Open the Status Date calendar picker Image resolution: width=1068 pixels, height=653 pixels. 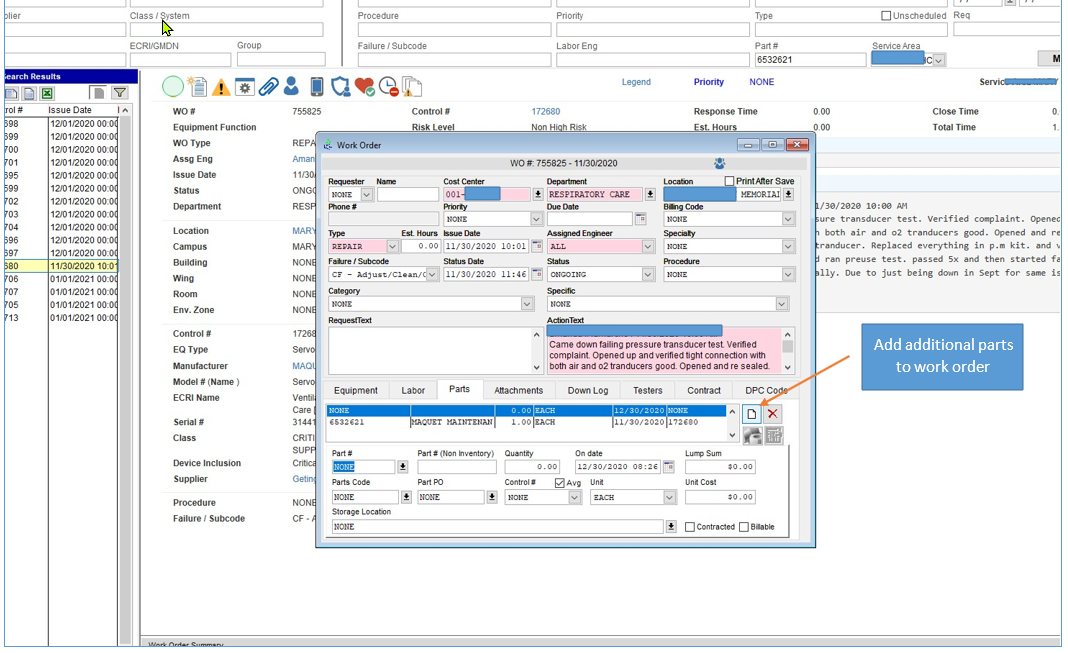pyautogui.click(x=537, y=274)
